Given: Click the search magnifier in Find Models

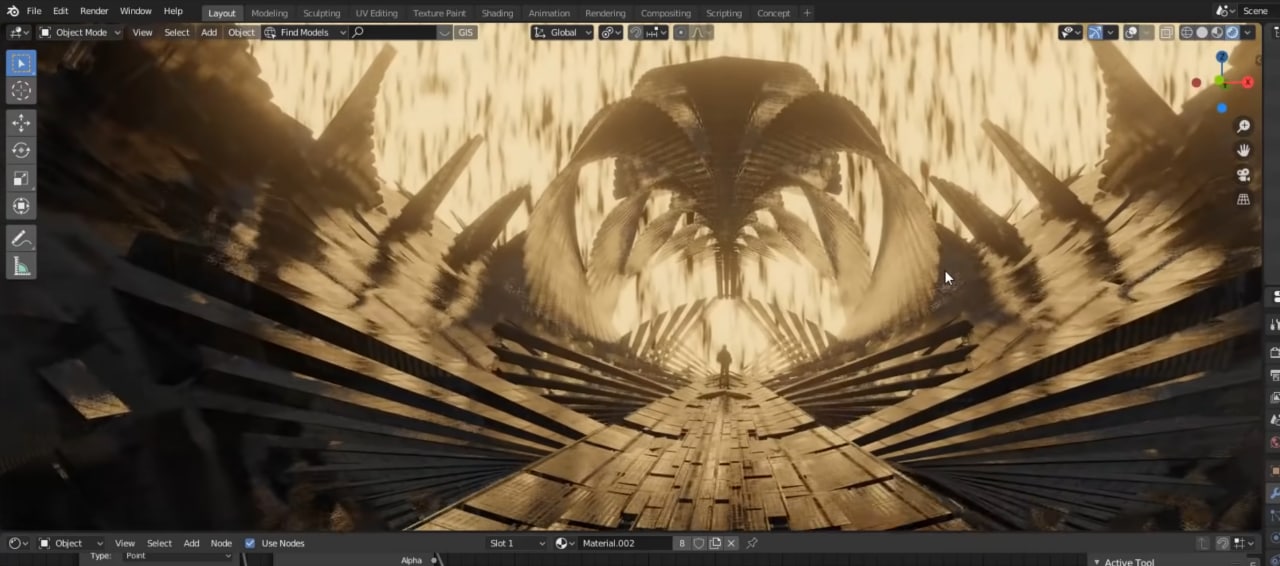Looking at the screenshot, I should coord(358,32).
